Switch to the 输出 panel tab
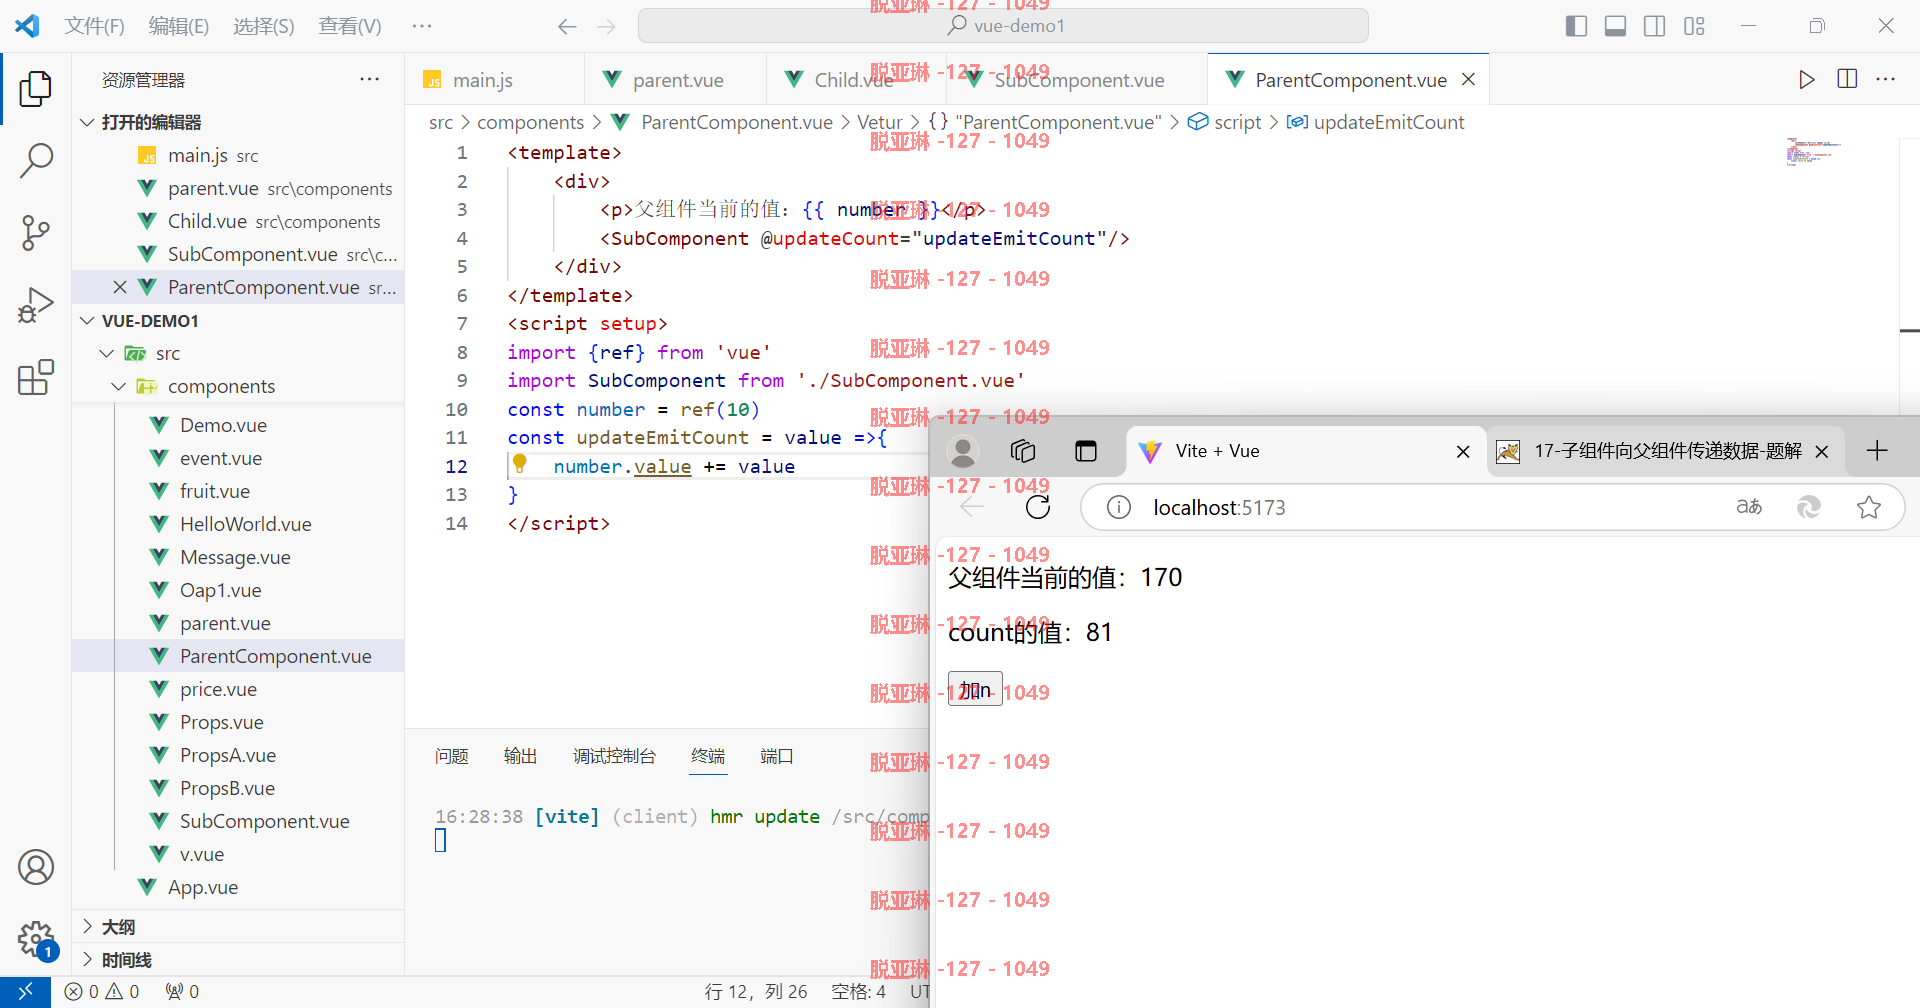1920x1008 pixels. (x=520, y=756)
